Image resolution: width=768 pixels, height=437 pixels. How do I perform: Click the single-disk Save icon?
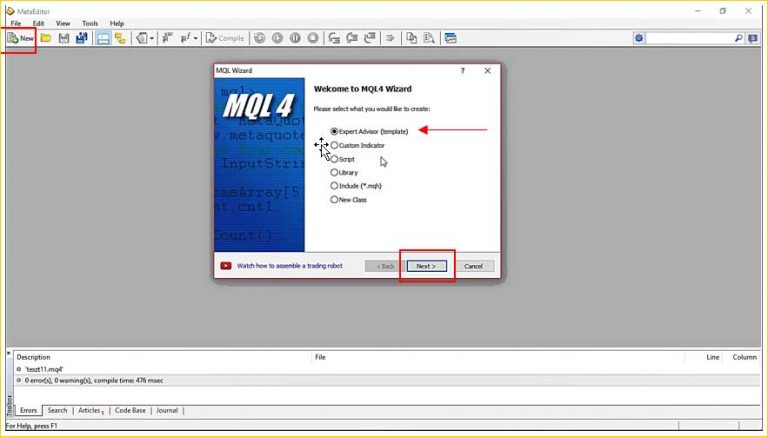point(64,38)
